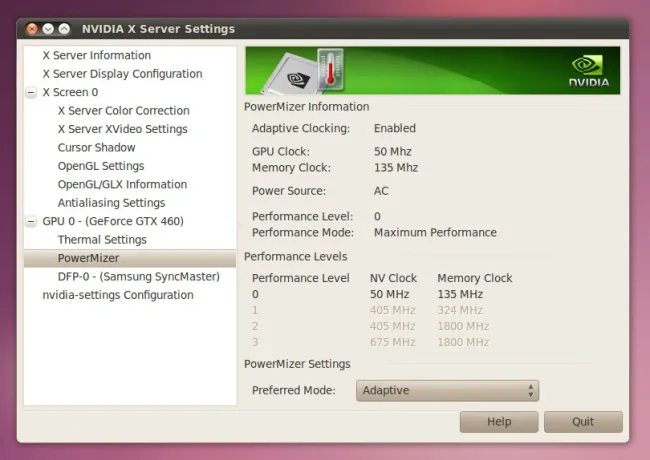Collapse the GPU 0 GeForce GTX 460 node
650x460 pixels.
point(31,221)
